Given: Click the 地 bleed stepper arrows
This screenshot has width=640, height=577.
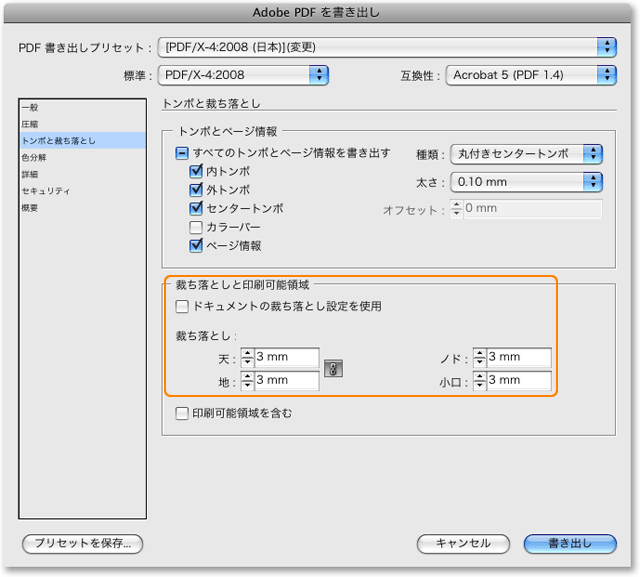Looking at the screenshot, I should pos(248,381).
